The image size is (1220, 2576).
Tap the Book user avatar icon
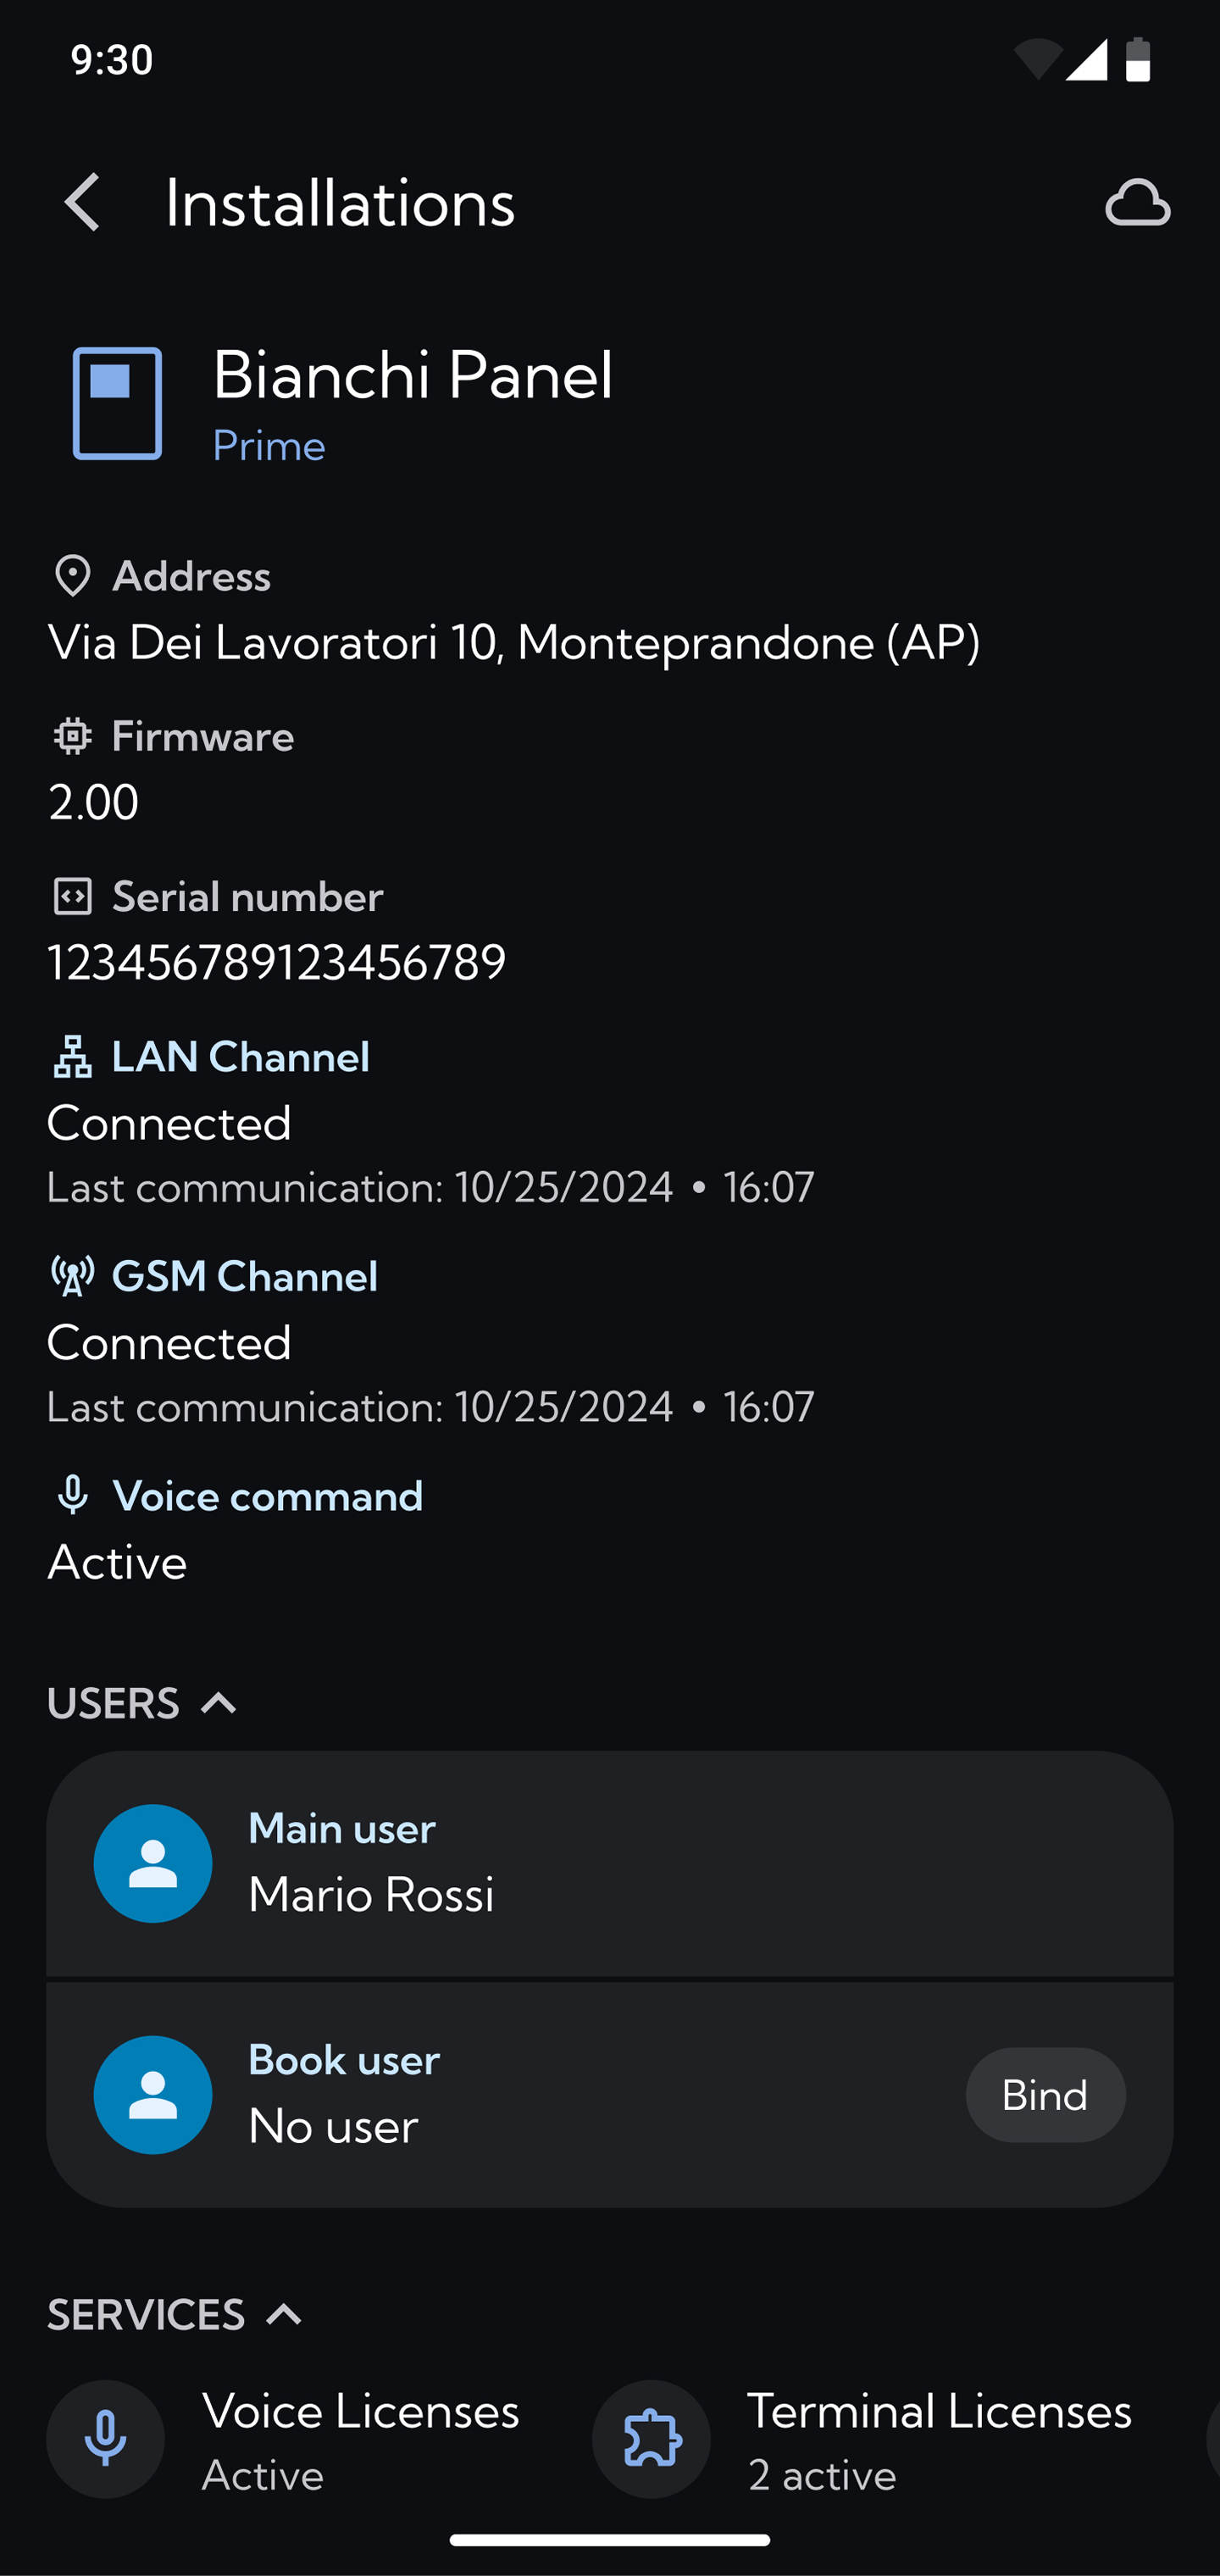153,2094
